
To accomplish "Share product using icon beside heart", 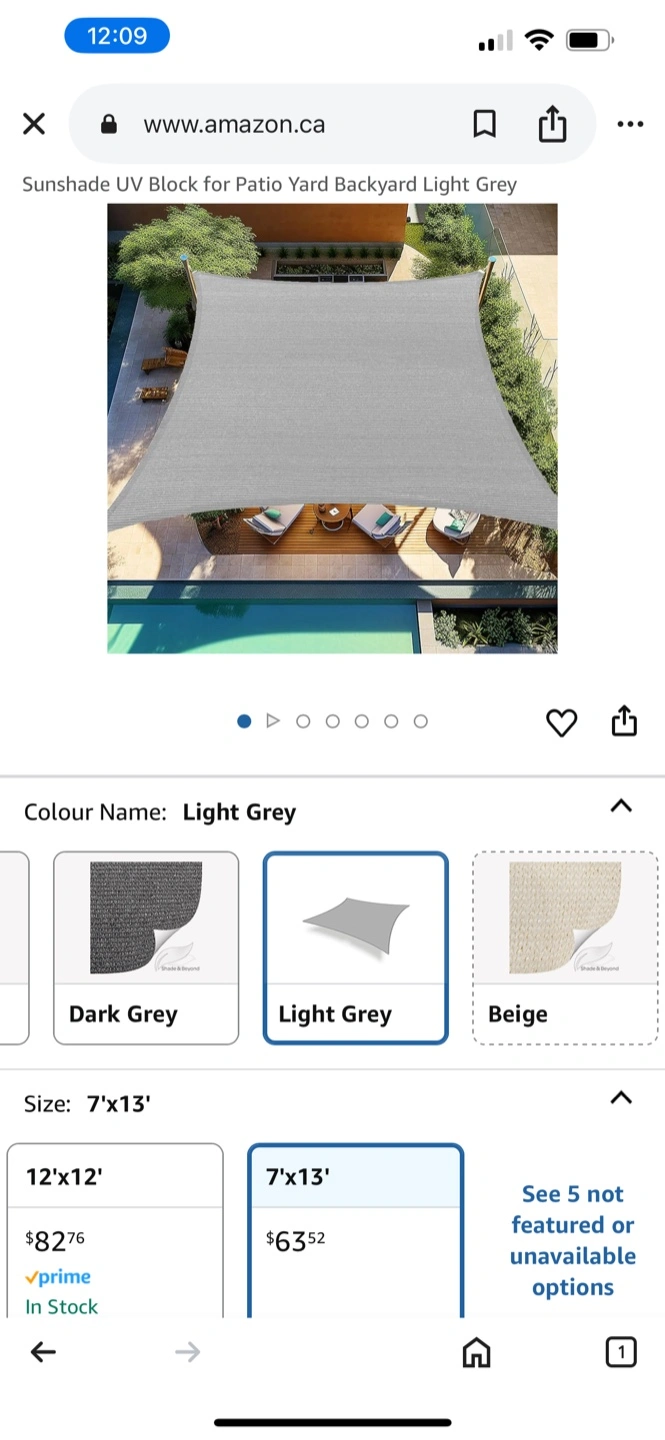I will pyautogui.click(x=624, y=721).
